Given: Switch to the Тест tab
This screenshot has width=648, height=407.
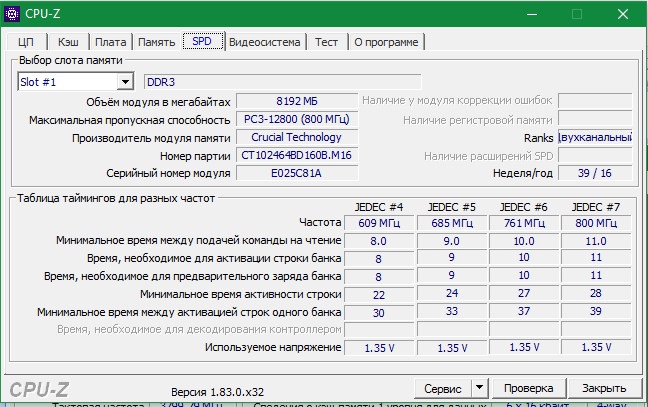Looking at the screenshot, I should click(x=326, y=42).
